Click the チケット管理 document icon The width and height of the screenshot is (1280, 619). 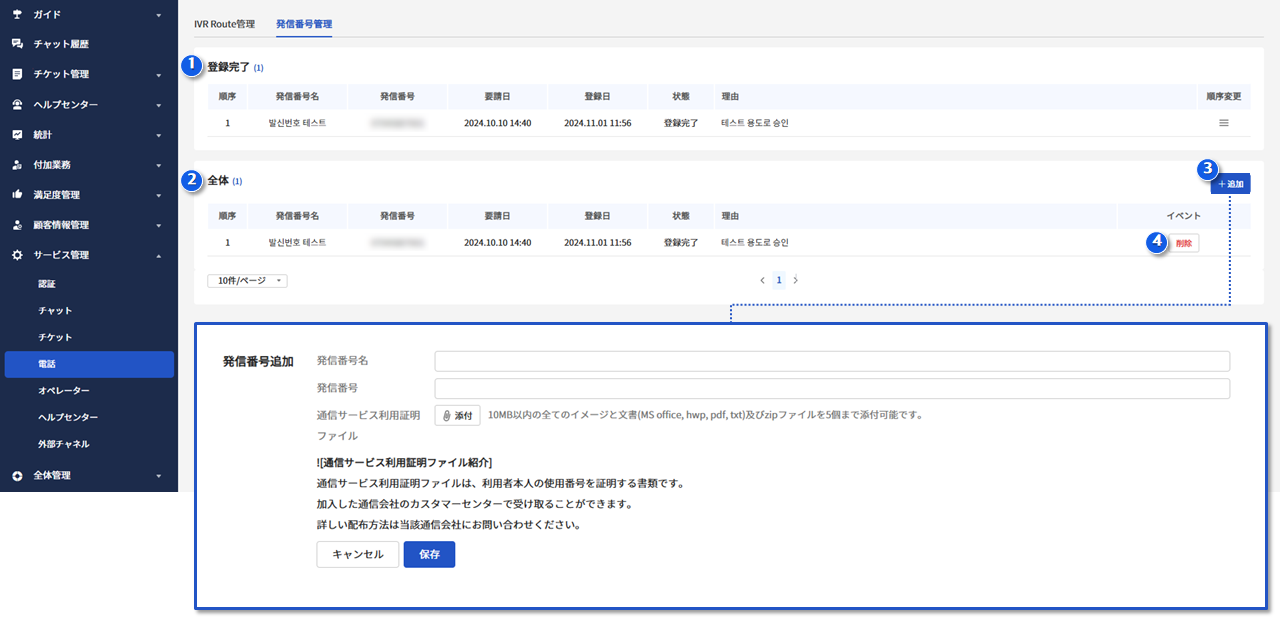pos(17,74)
